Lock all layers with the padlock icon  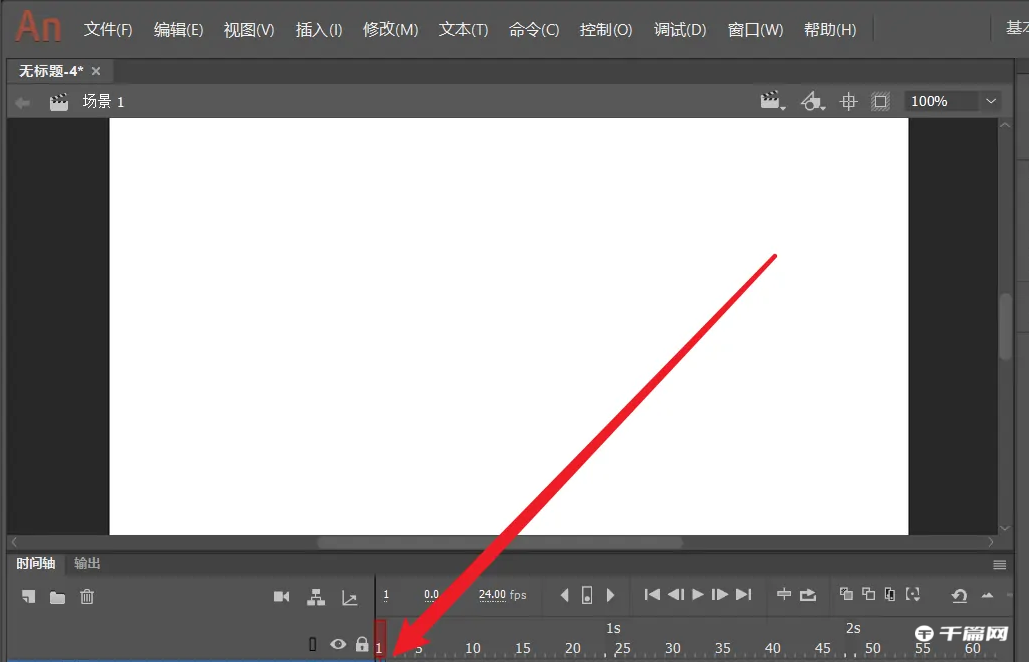[361, 644]
